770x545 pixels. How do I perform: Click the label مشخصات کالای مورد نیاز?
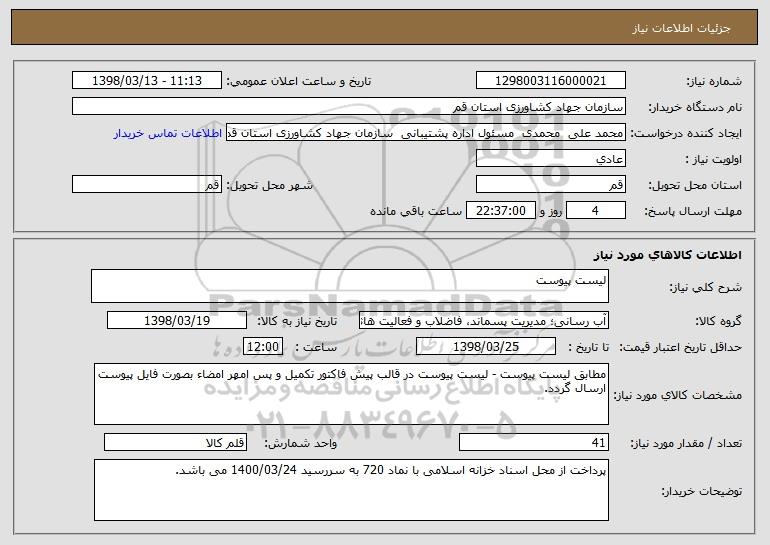(678, 395)
